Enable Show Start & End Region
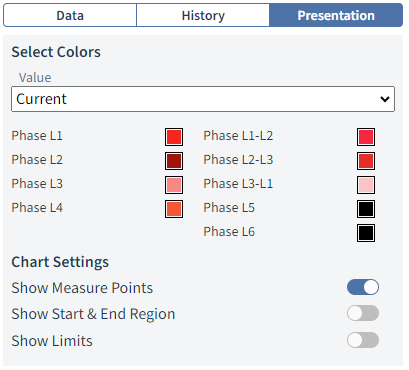This screenshot has height=370, width=409. pos(363,313)
